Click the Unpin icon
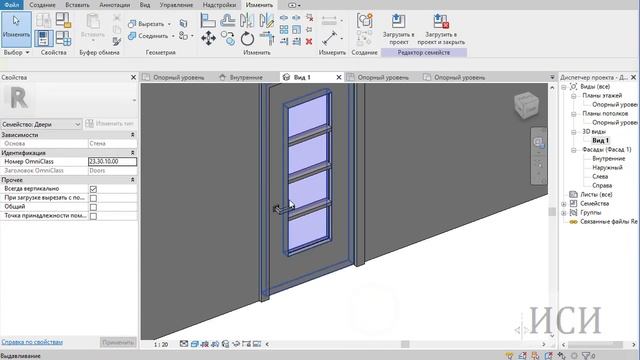Viewport: 640px width, 360px height. click(309, 18)
